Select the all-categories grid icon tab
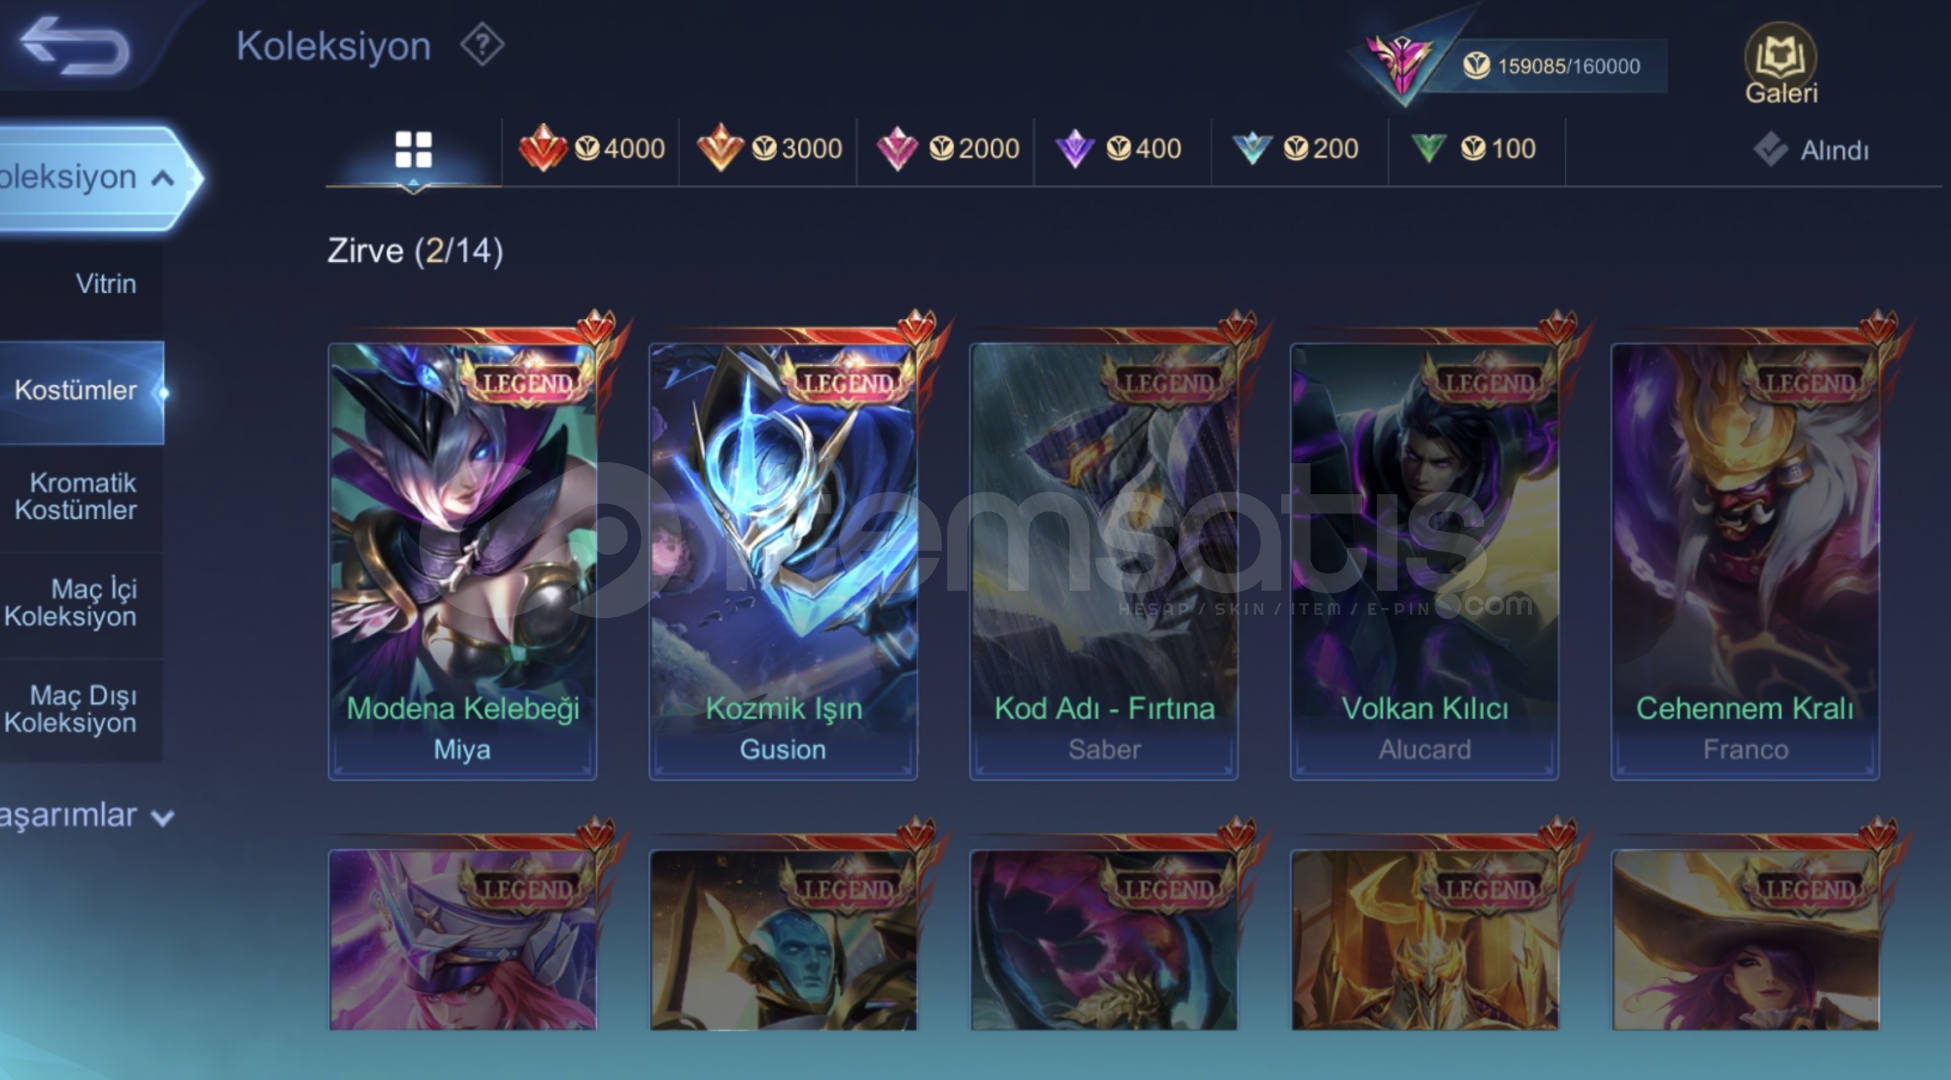 [413, 150]
